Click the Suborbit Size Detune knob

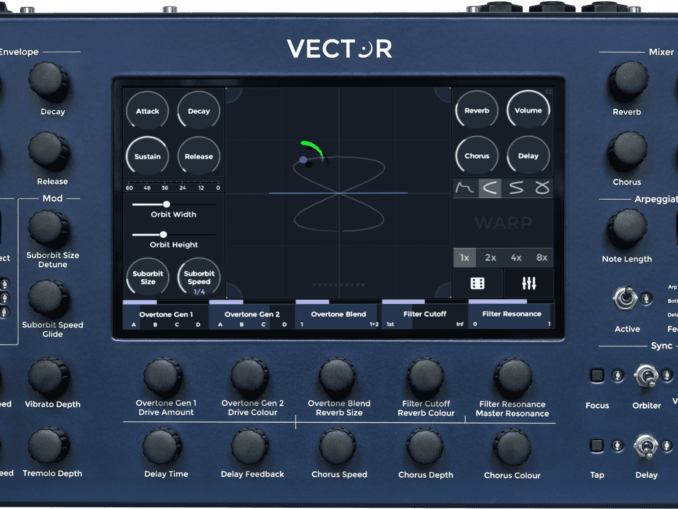[49, 229]
